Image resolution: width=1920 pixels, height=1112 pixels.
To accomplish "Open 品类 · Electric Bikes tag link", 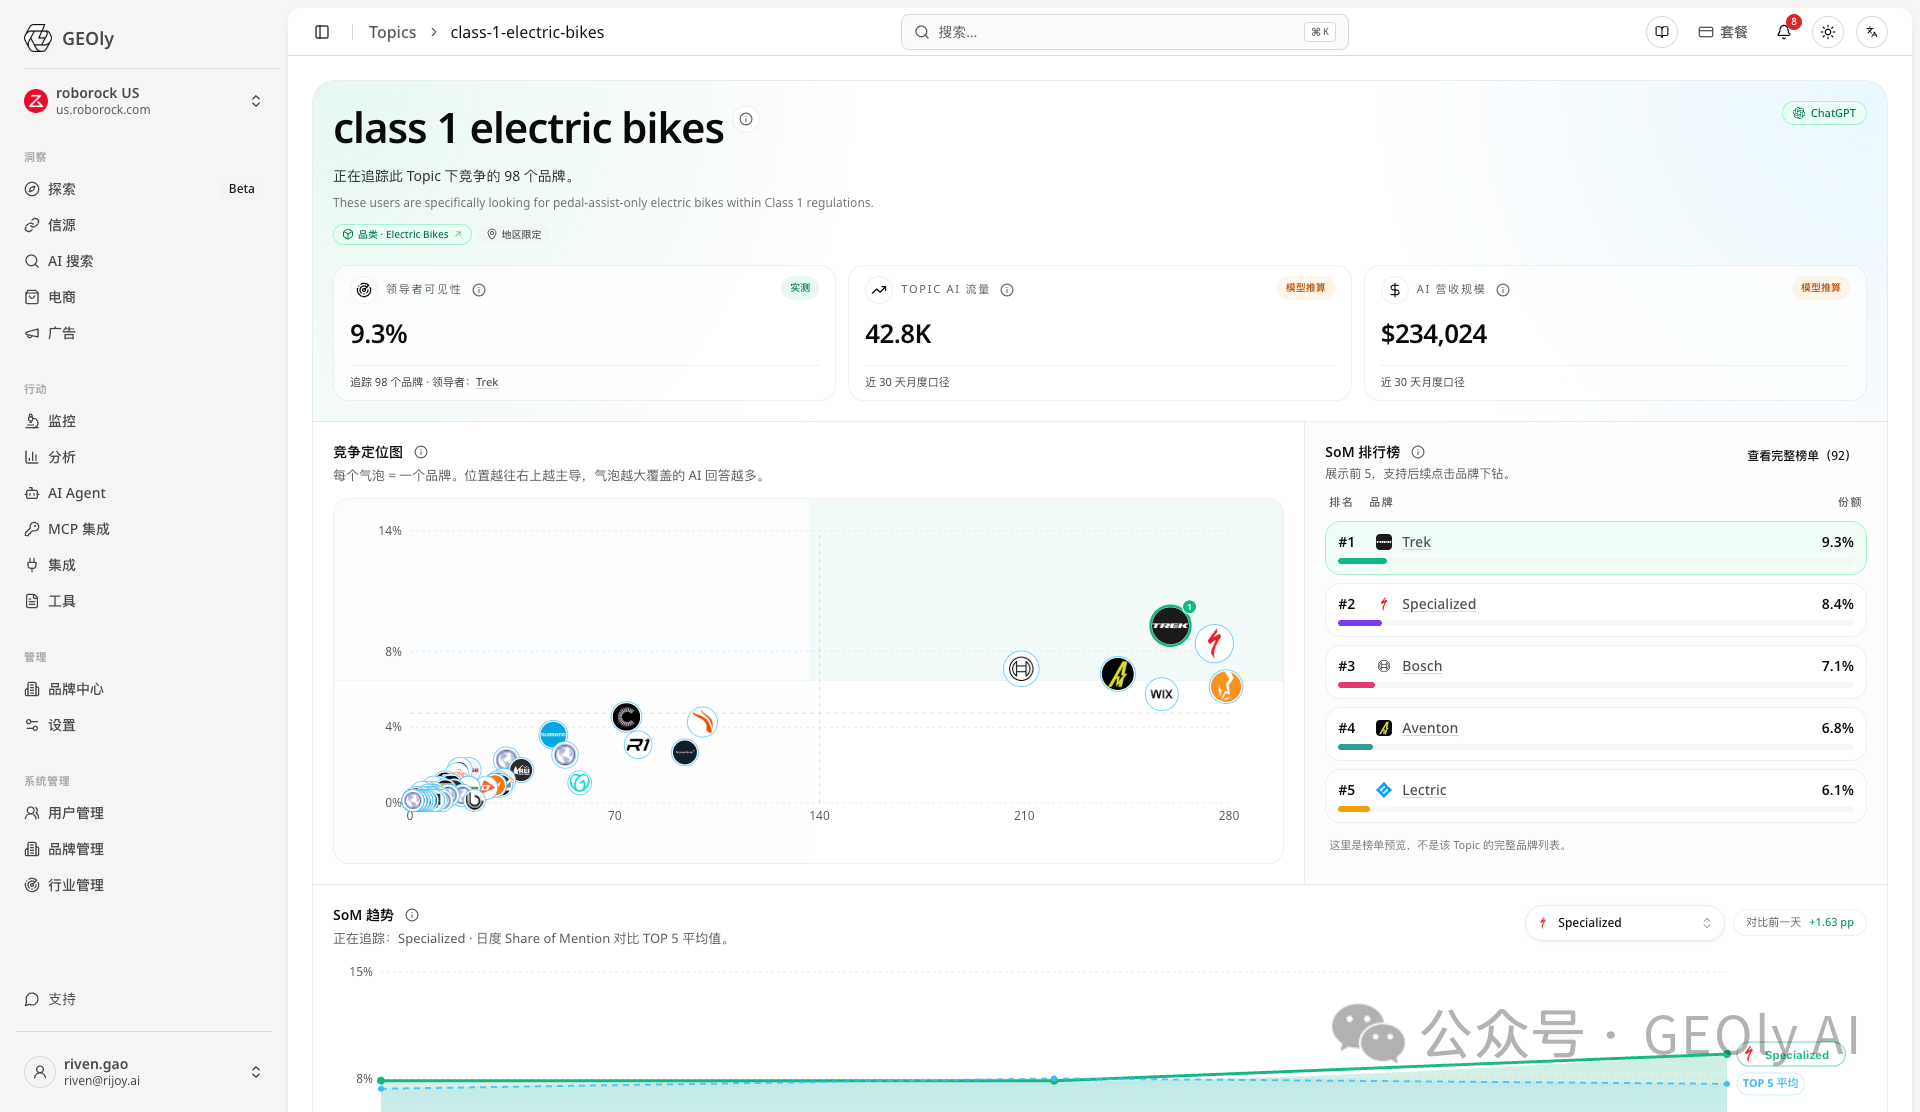I will (402, 234).
